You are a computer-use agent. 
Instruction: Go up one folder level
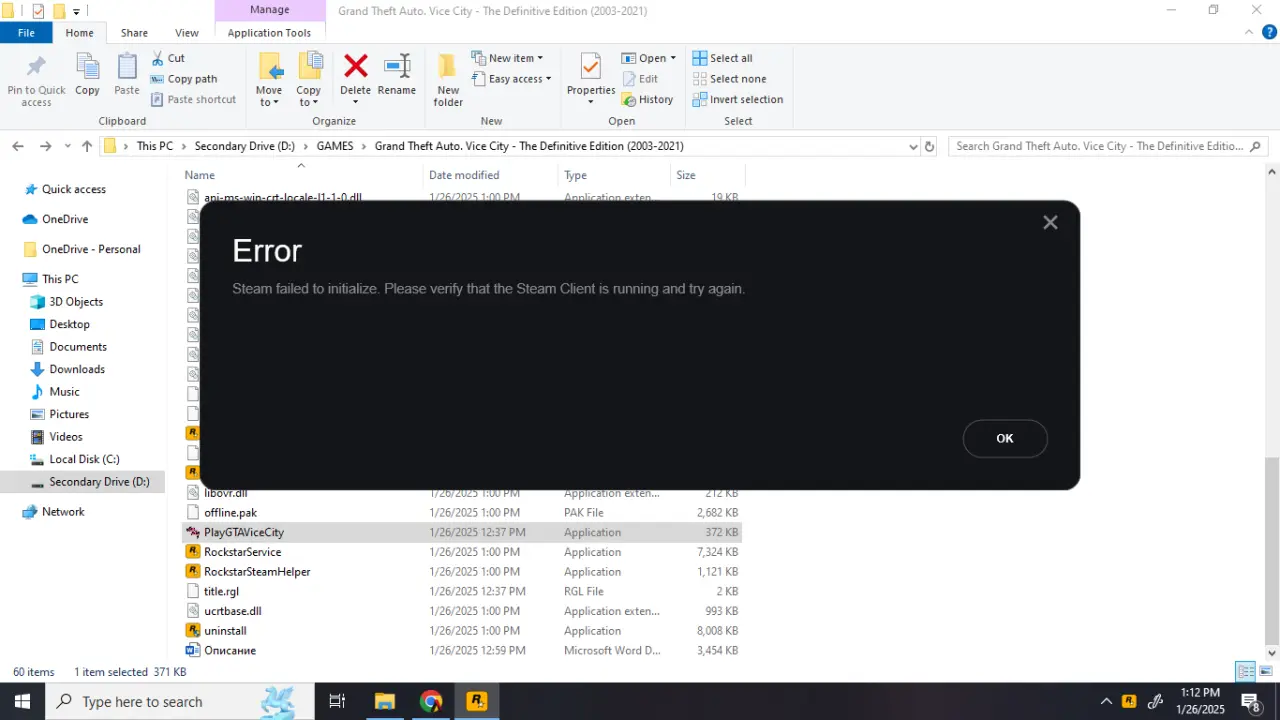(x=87, y=146)
